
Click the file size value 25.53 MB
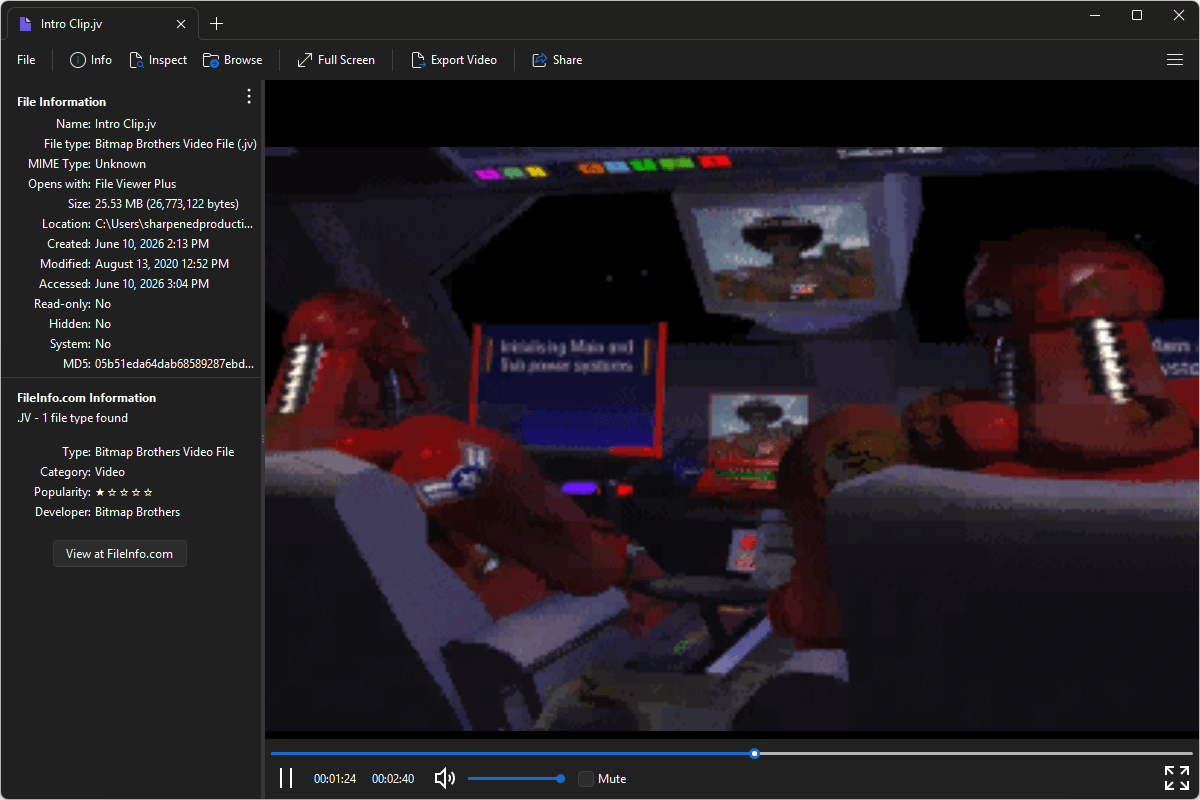(167, 204)
